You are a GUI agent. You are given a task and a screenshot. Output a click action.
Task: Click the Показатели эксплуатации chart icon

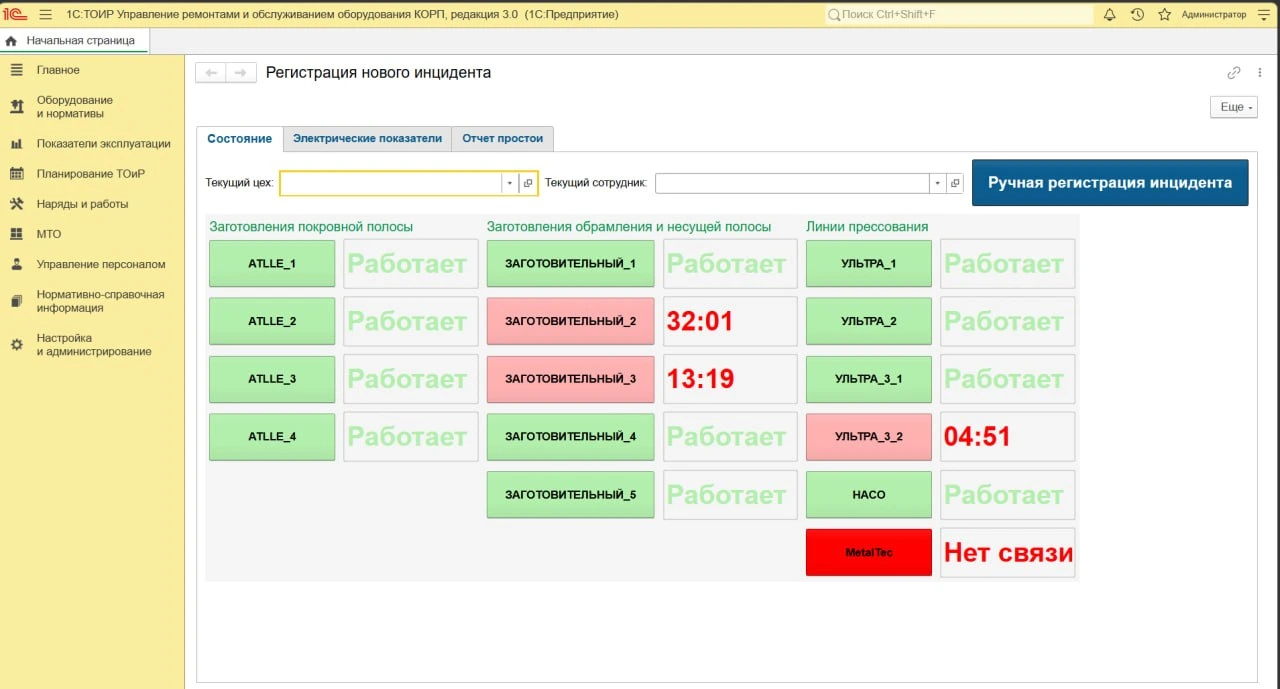16,144
